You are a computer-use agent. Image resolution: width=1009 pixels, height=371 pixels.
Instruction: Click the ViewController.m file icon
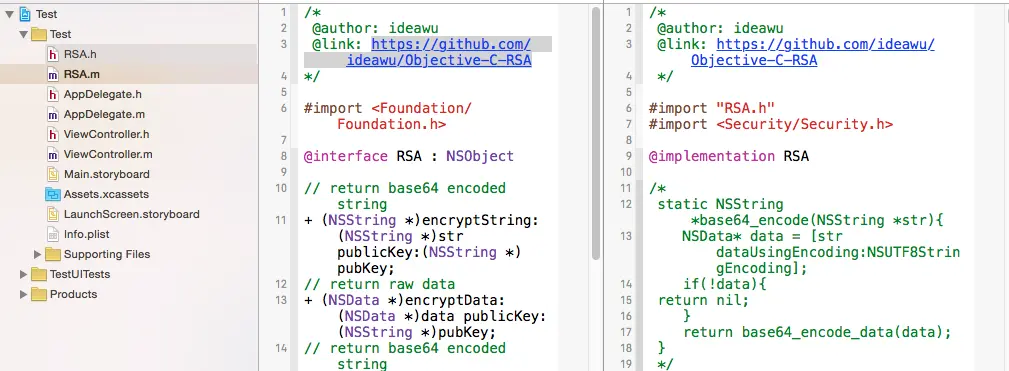(x=53, y=154)
